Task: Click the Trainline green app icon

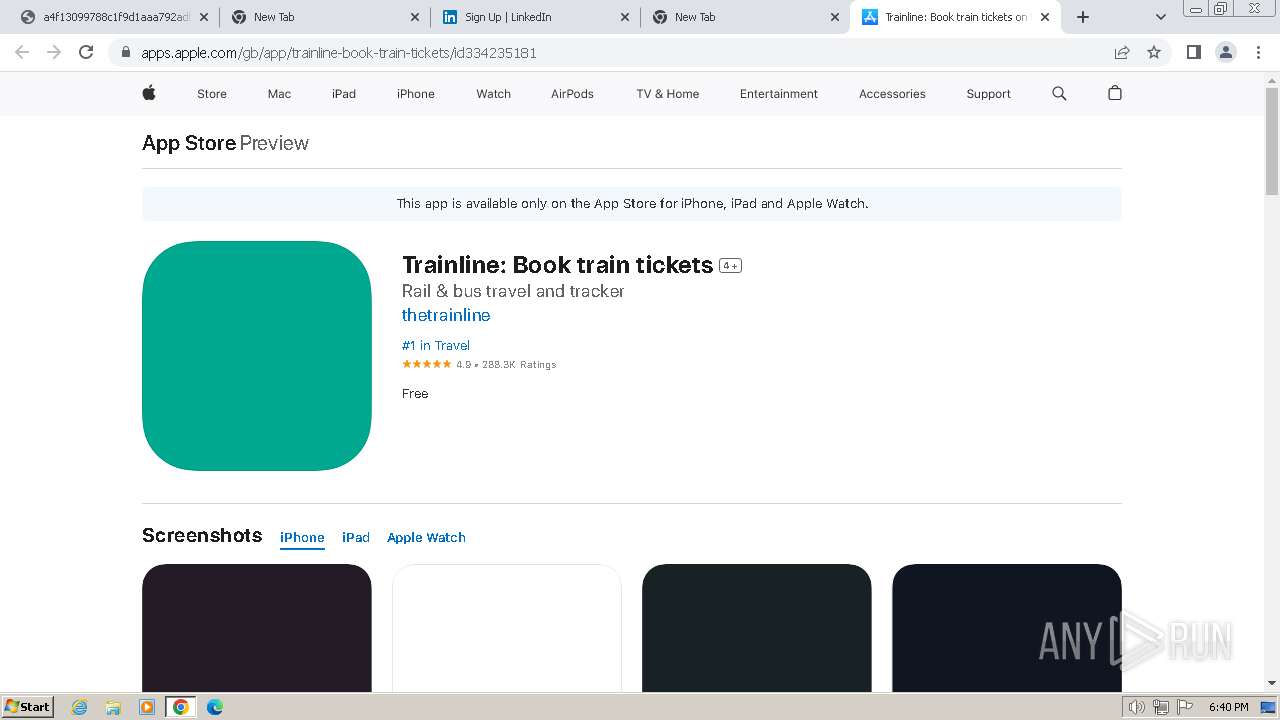Action: tap(257, 356)
